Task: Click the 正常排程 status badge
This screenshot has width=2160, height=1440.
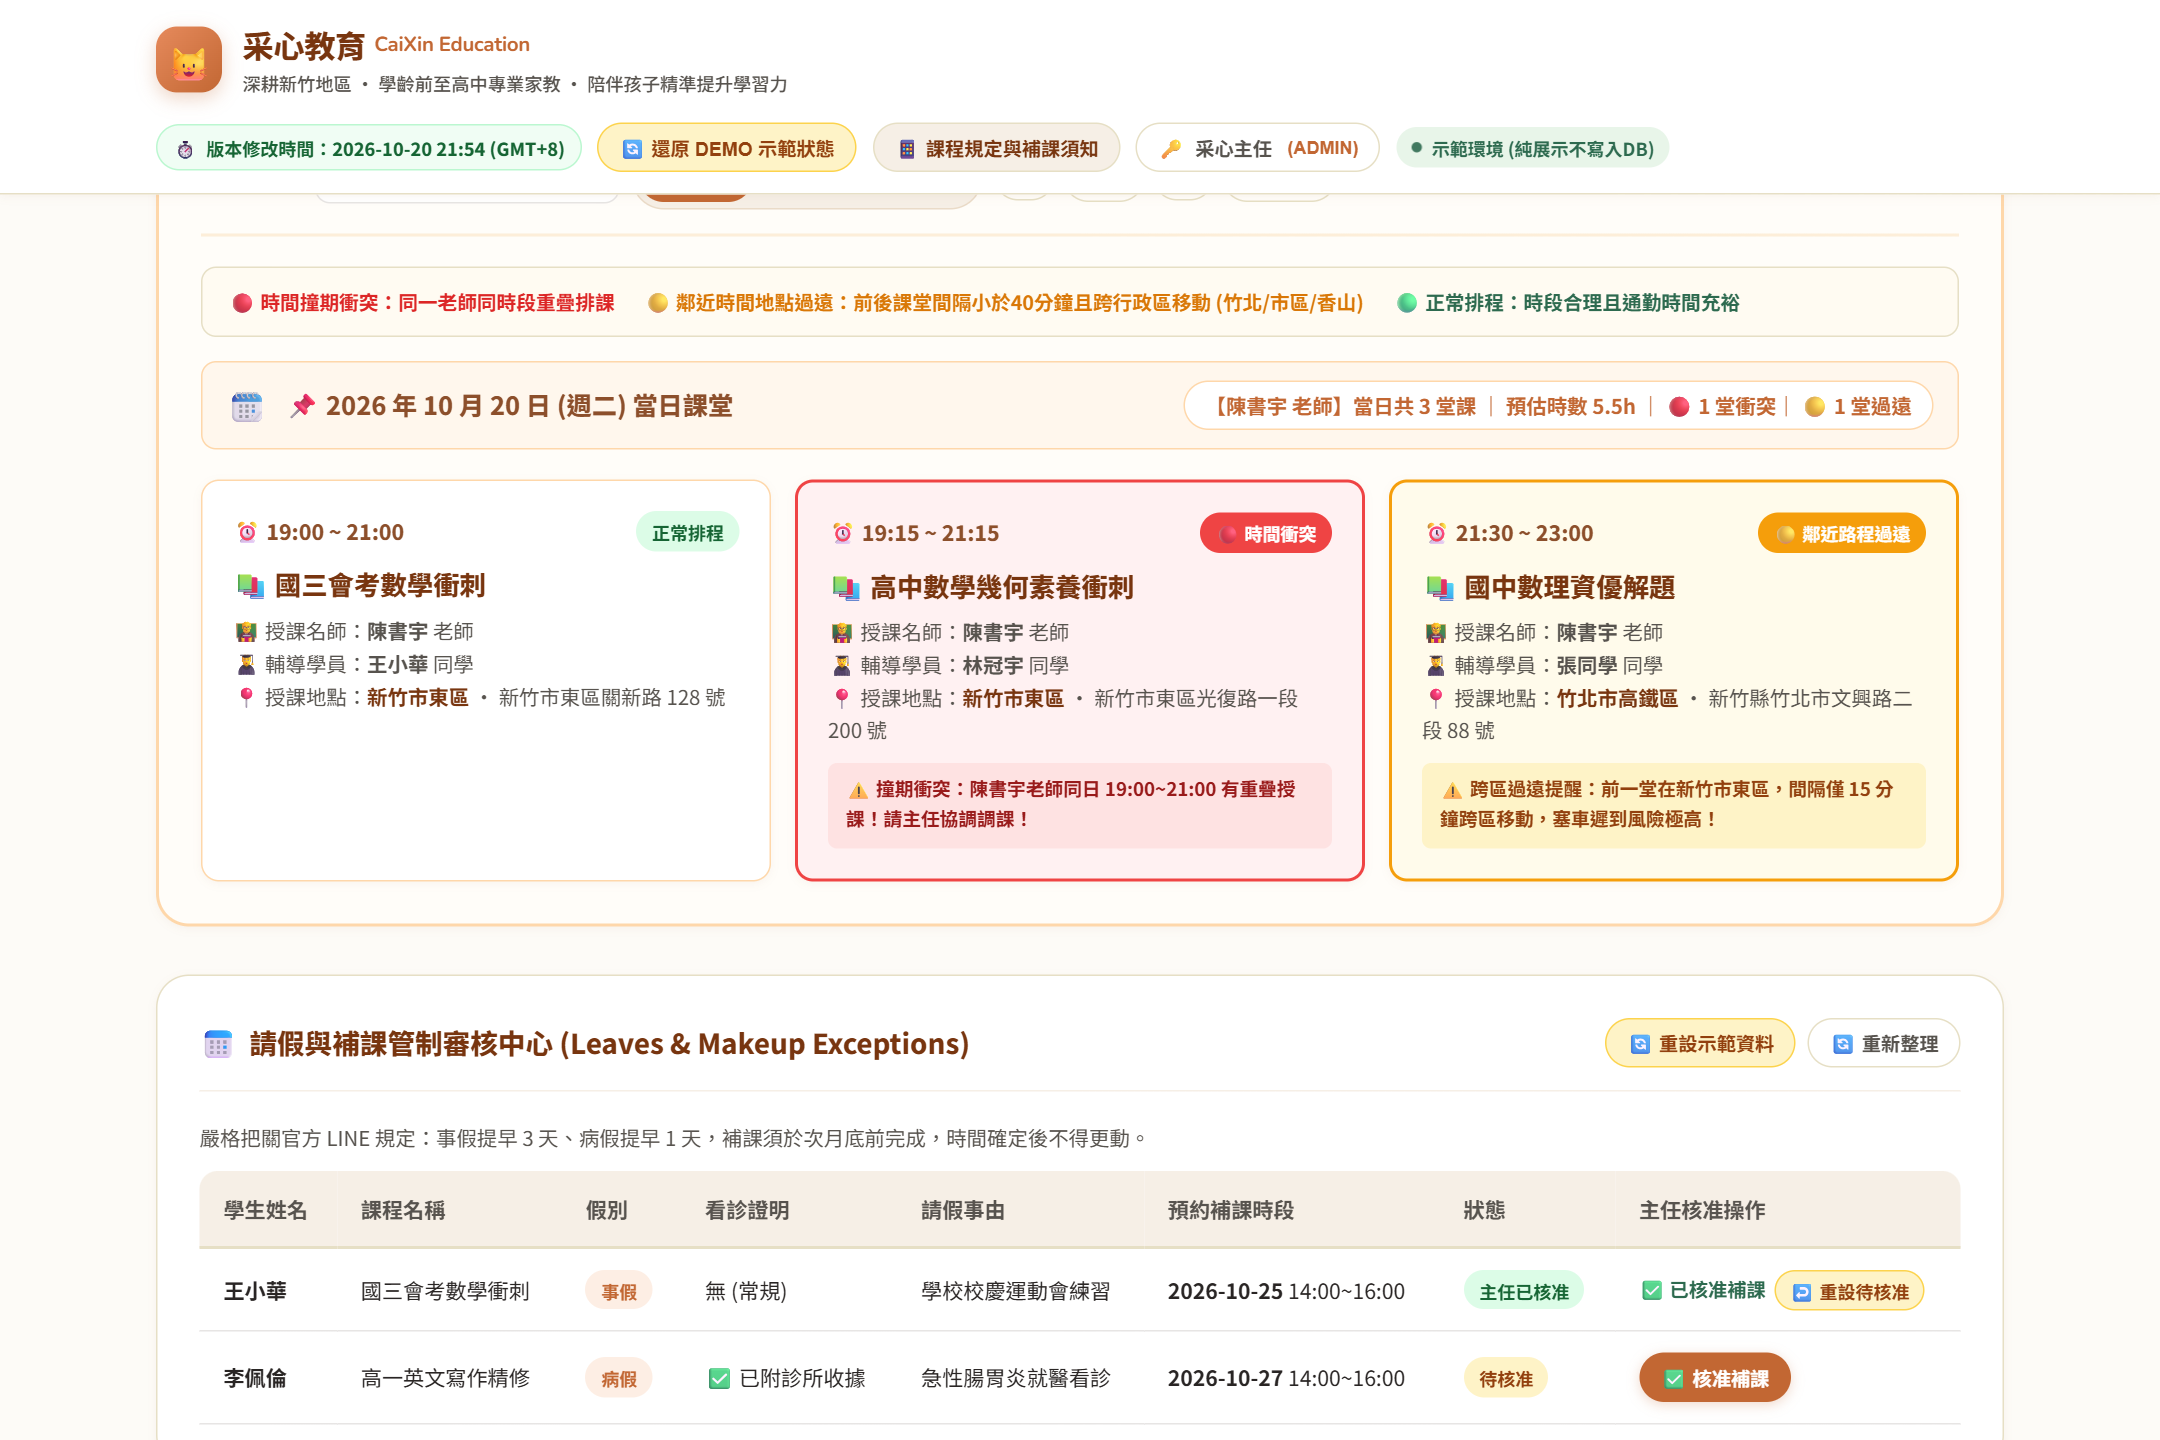Action: click(x=688, y=533)
